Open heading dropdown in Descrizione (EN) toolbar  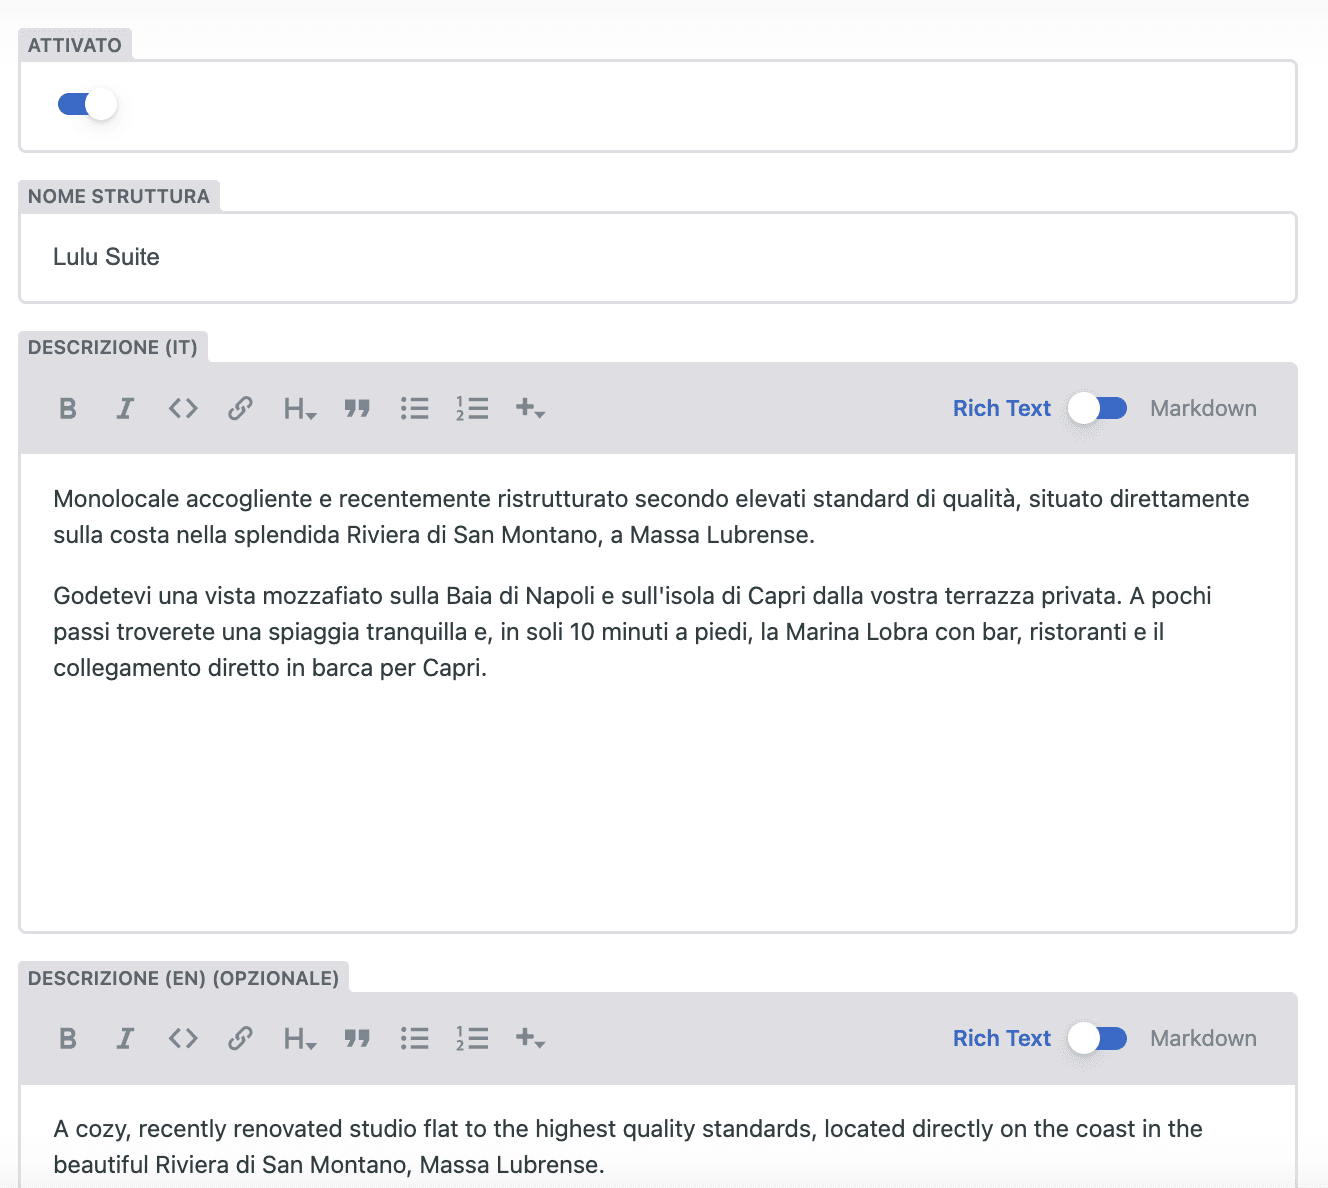pos(300,1038)
